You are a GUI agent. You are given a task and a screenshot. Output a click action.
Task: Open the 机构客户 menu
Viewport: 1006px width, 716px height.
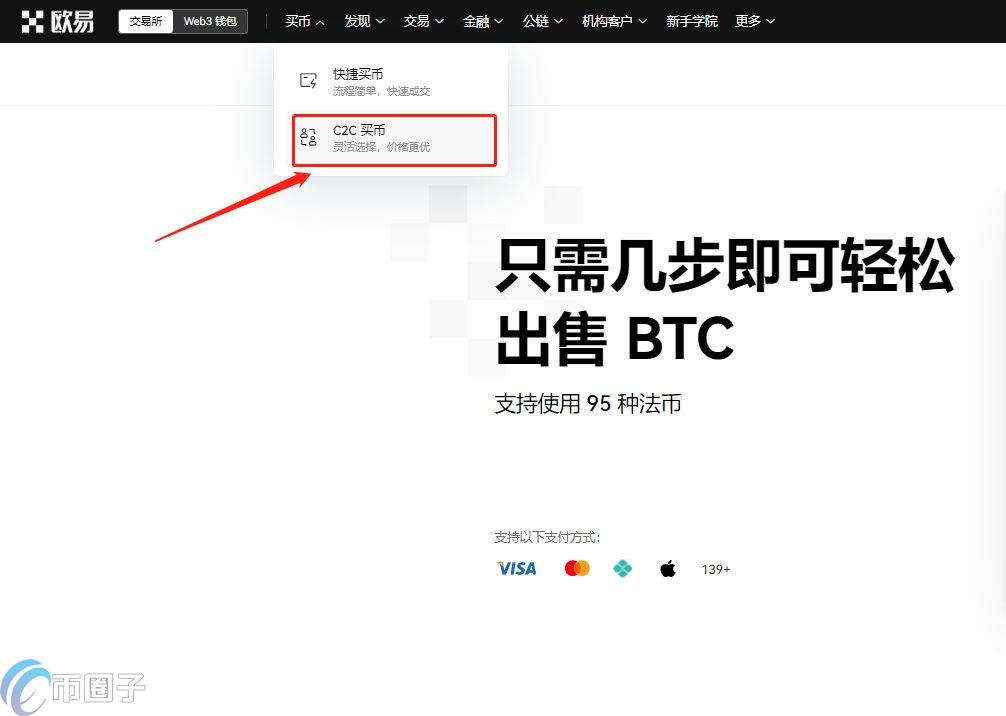[x=614, y=21]
